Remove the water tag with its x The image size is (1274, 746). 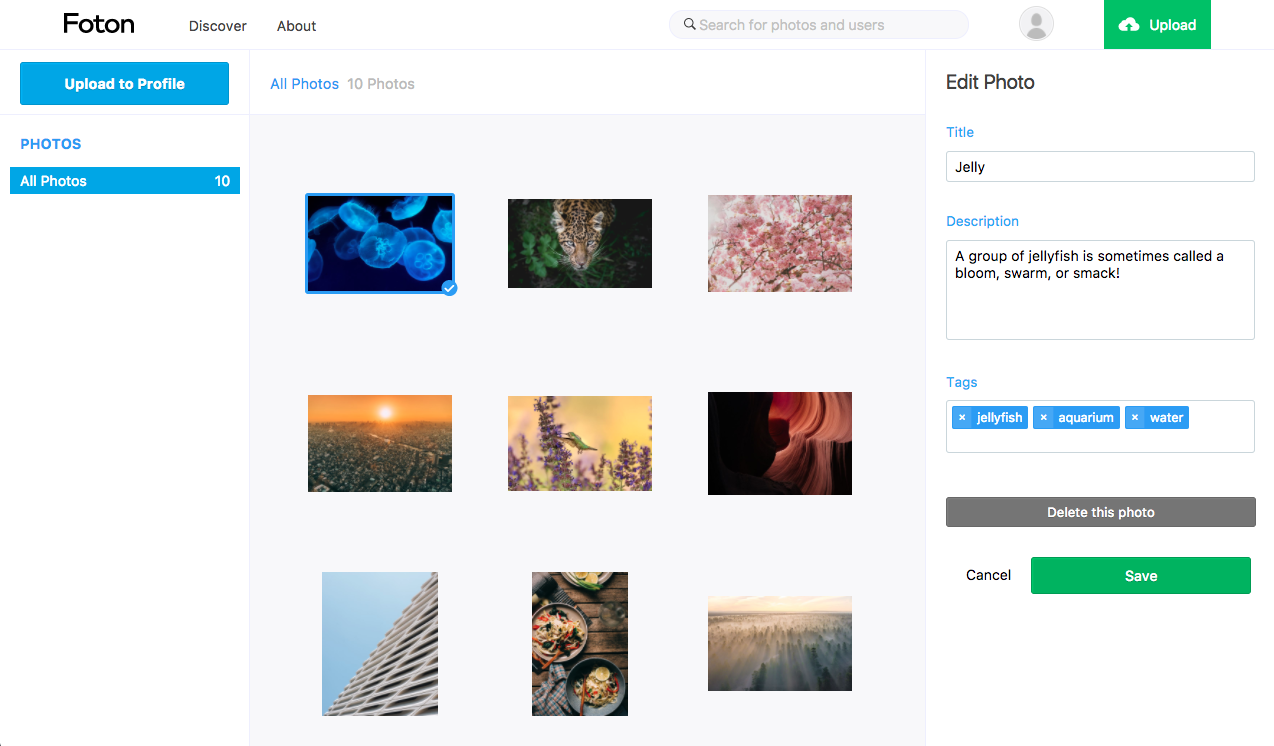[x=1135, y=418]
